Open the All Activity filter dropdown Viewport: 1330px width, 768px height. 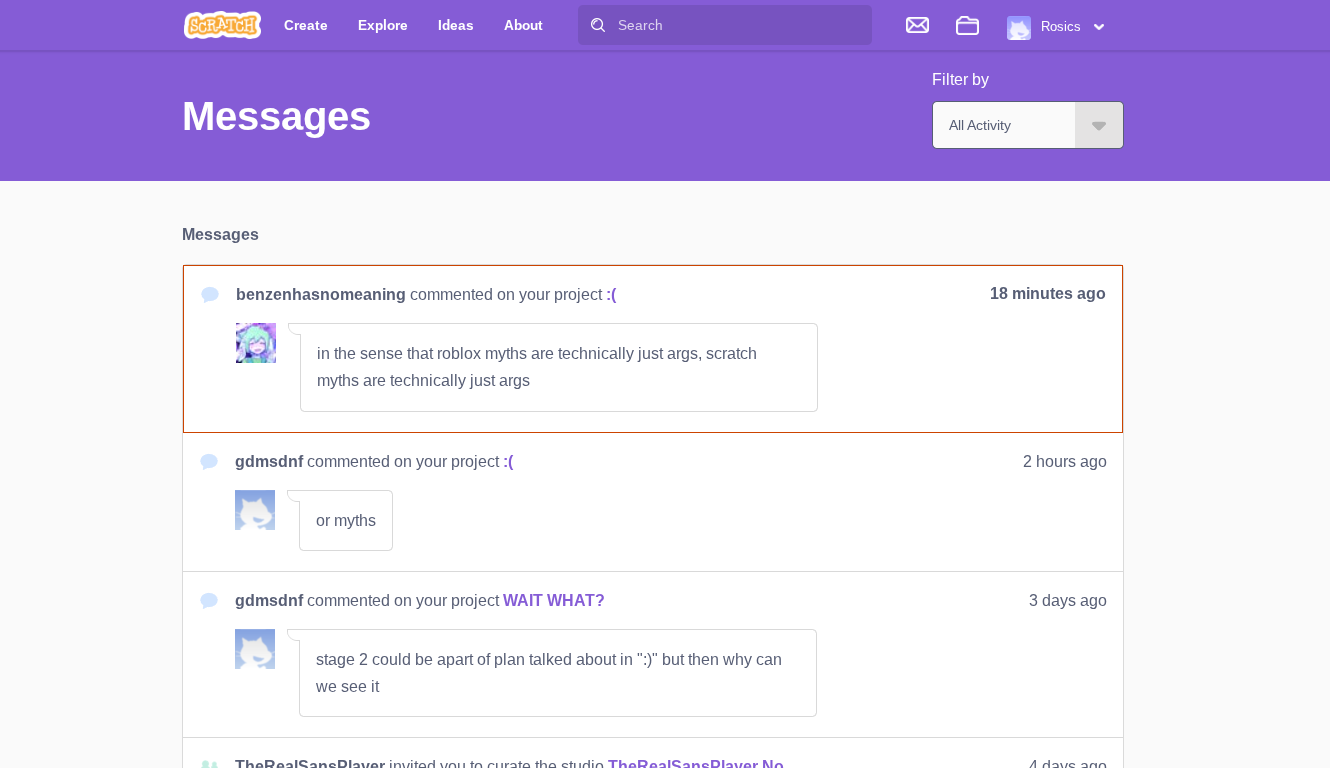tap(1003, 125)
